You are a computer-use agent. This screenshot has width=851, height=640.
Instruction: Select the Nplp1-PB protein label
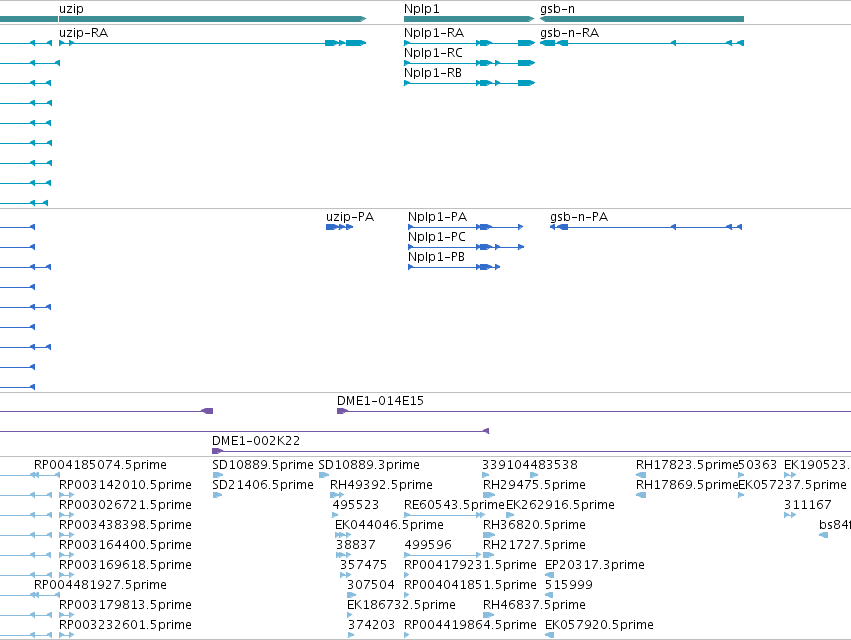[436, 257]
